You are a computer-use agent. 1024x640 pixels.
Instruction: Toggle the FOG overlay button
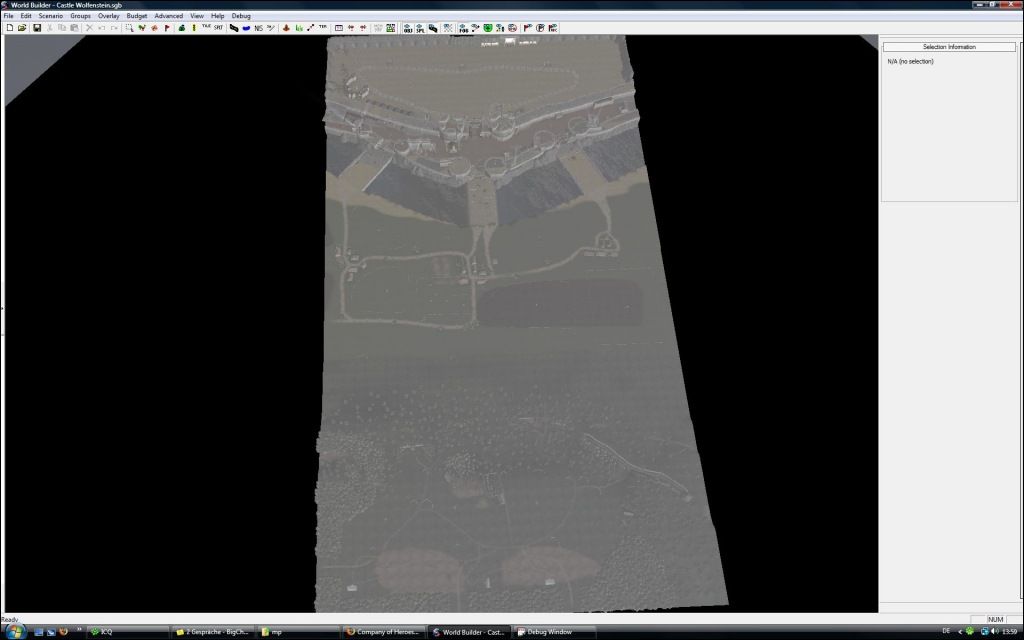pos(463,28)
